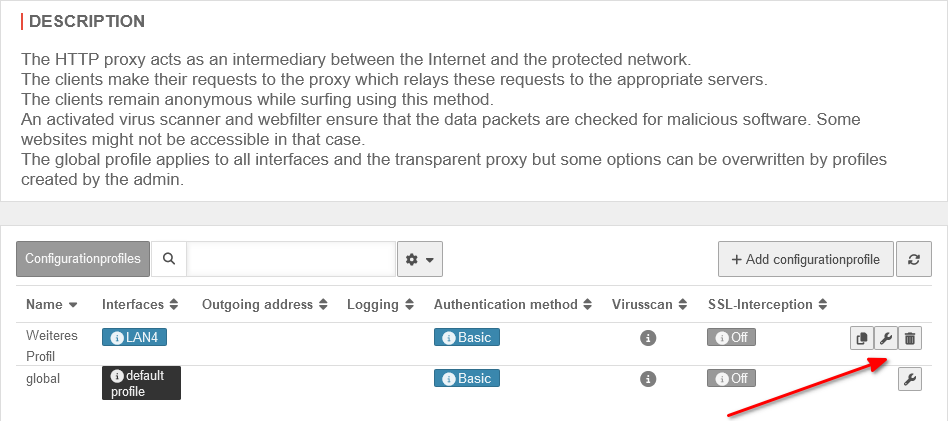Click the search magnifier icon
The height and width of the screenshot is (421, 948).
point(169,259)
